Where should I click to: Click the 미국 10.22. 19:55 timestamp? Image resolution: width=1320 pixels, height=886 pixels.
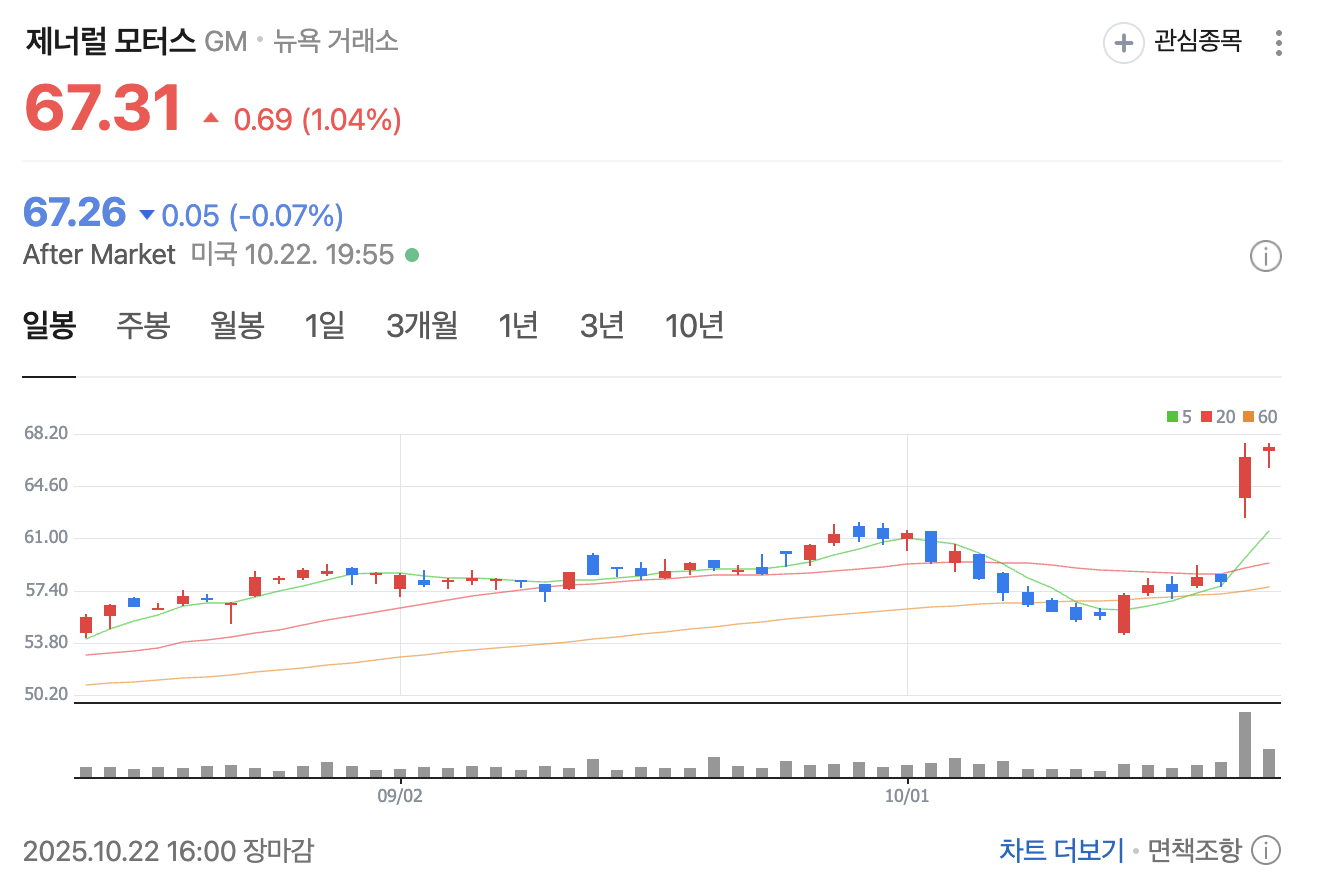tap(292, 255)
